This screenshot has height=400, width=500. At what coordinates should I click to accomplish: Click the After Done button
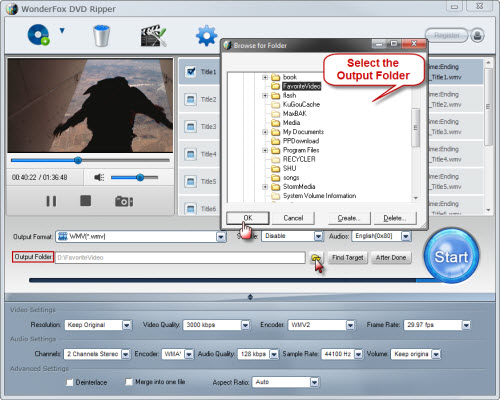(x=391, y=257)
